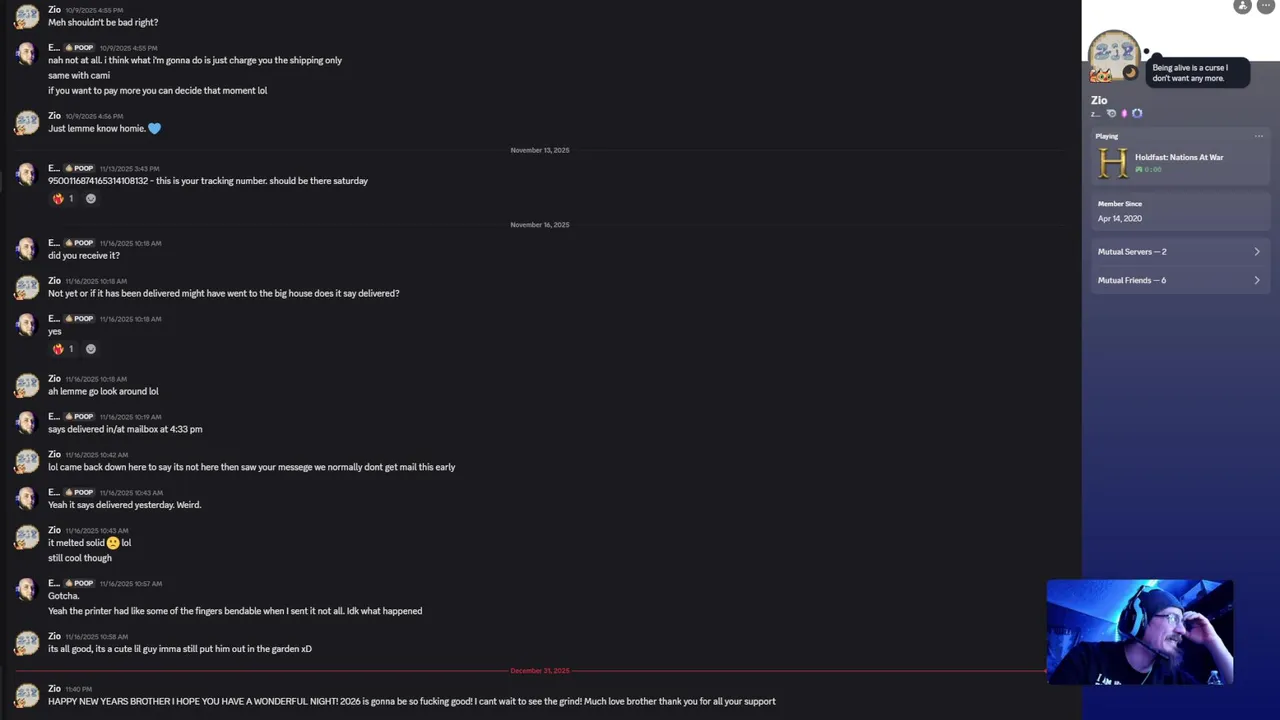
Task: Click the webcam overlay video thumbnail
Action: (x=1139, y=632)
